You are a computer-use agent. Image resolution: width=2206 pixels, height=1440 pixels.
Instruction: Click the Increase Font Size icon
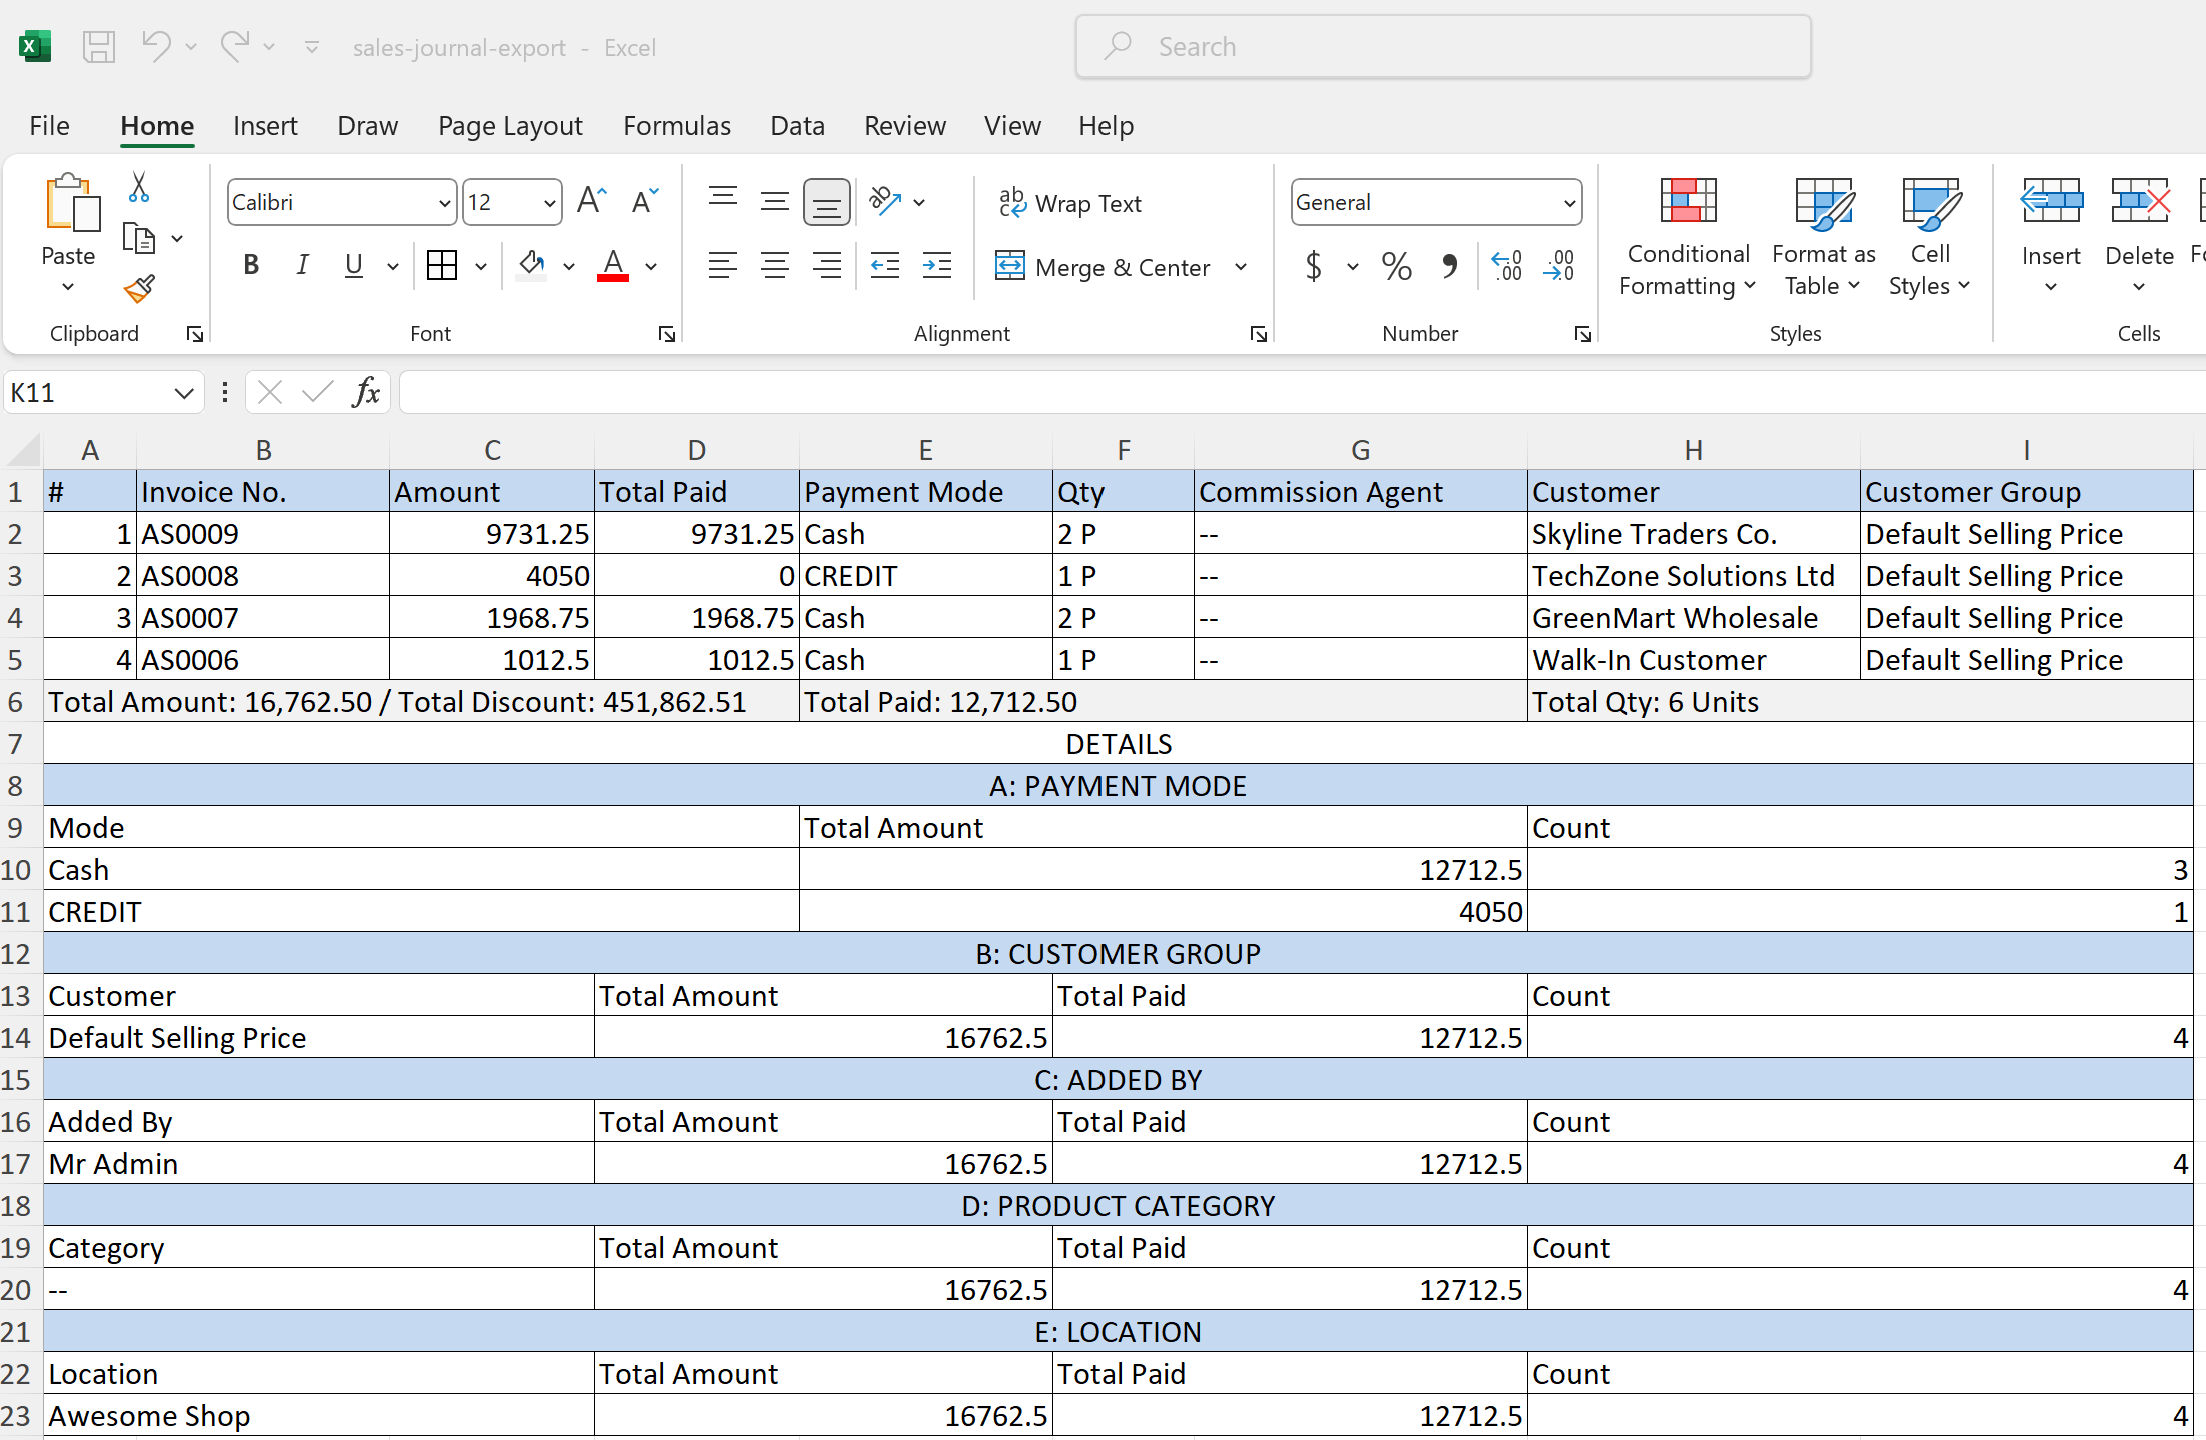coord(591,202)
